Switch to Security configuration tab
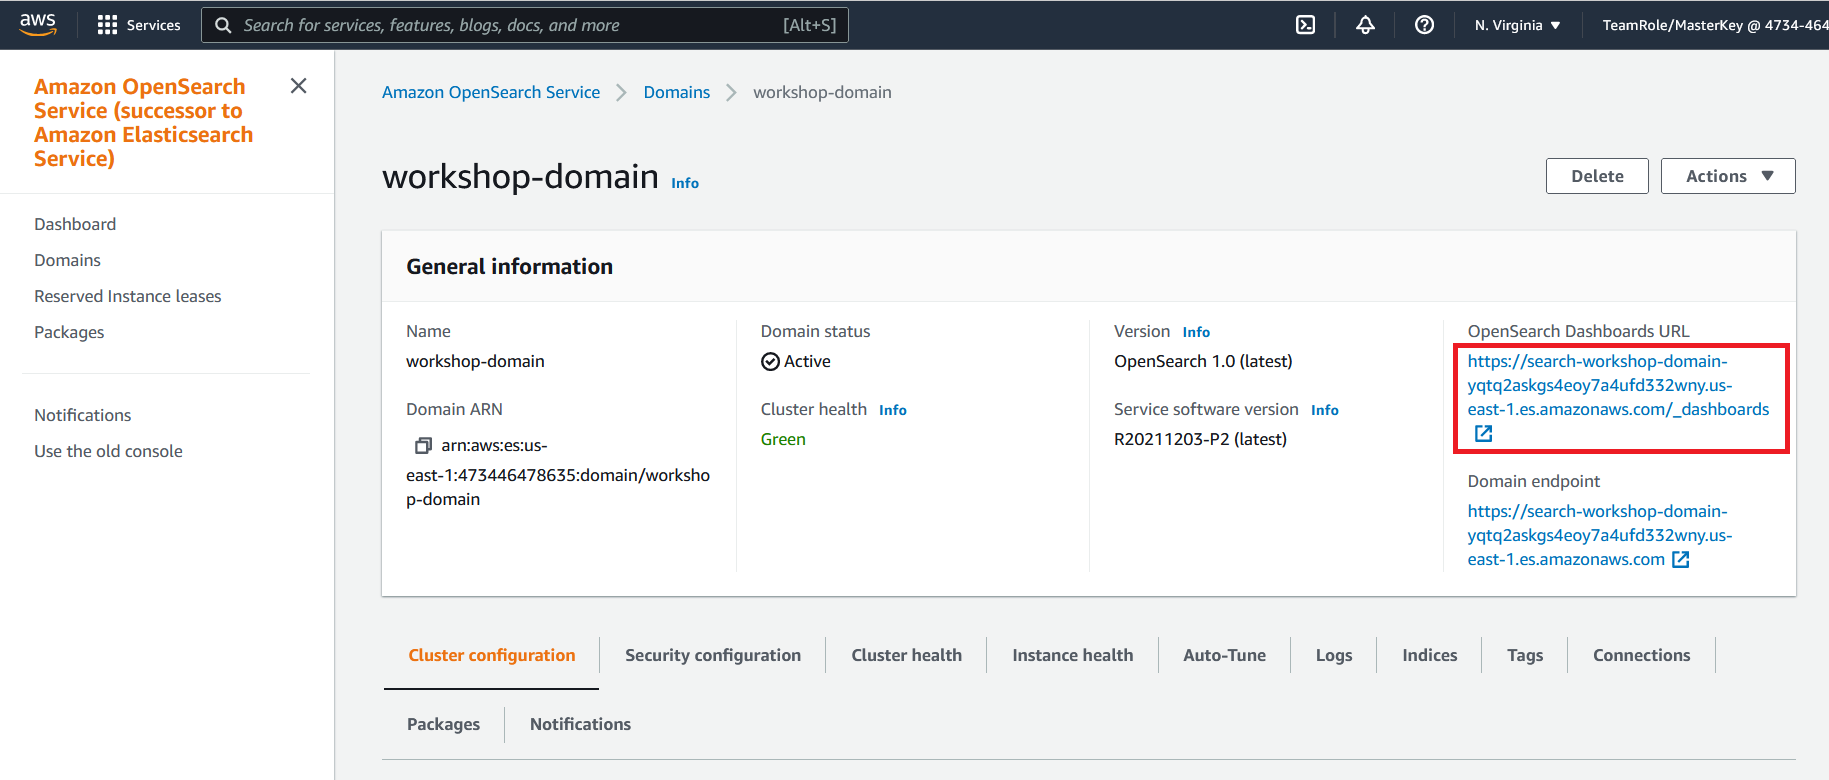Image resolution: width=1829 pixels, height=780 pixels. pos(713,655)
